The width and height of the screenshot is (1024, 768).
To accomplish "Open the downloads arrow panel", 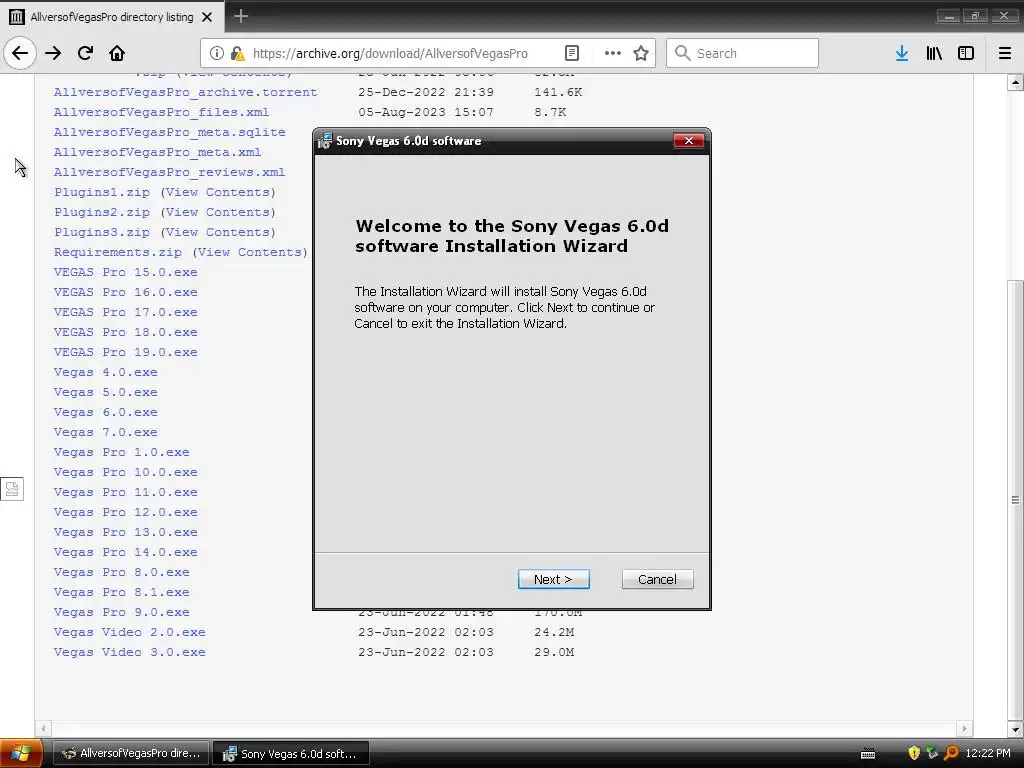I will pyautogui.click(x=902, y=53).
